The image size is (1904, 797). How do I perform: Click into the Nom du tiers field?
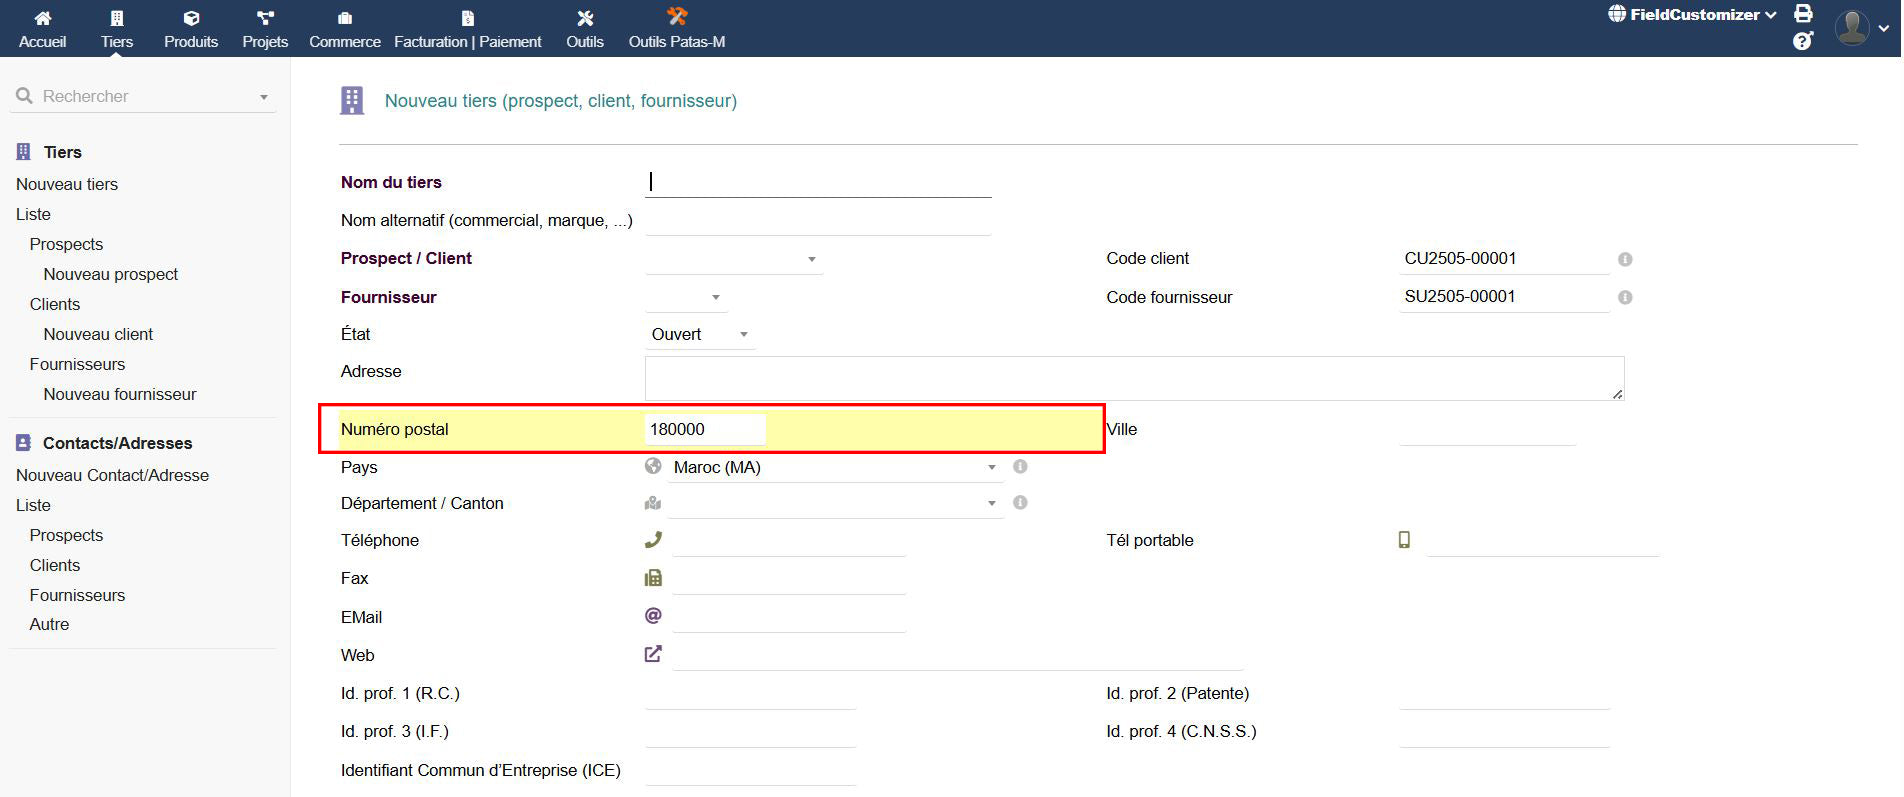pyautogui.click(x=818, y=182)
